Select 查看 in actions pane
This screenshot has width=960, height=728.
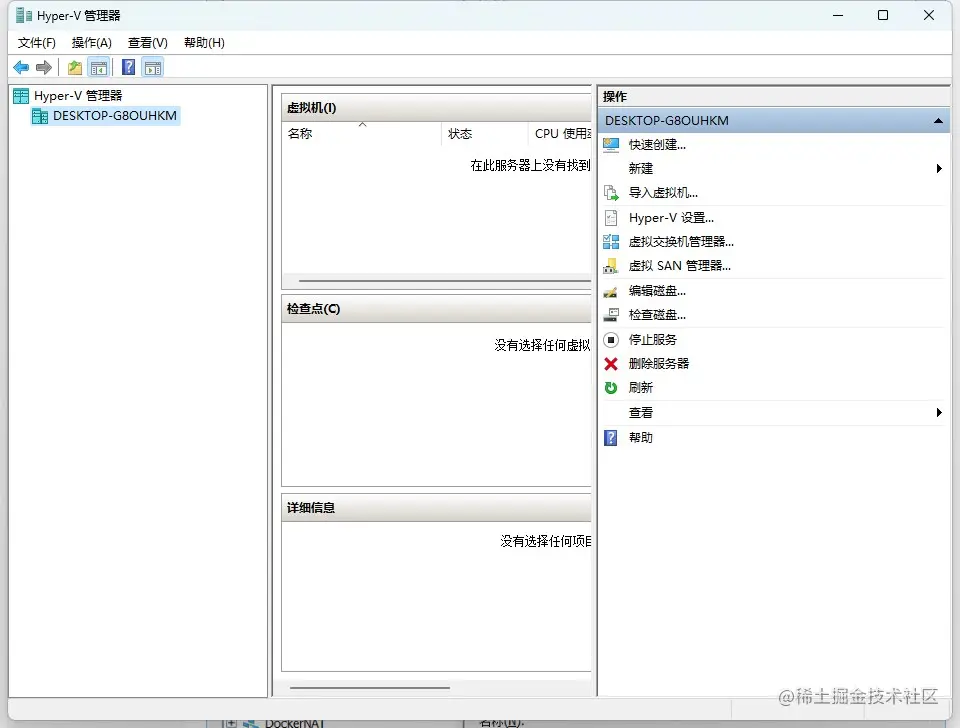(x=641, y=413)
